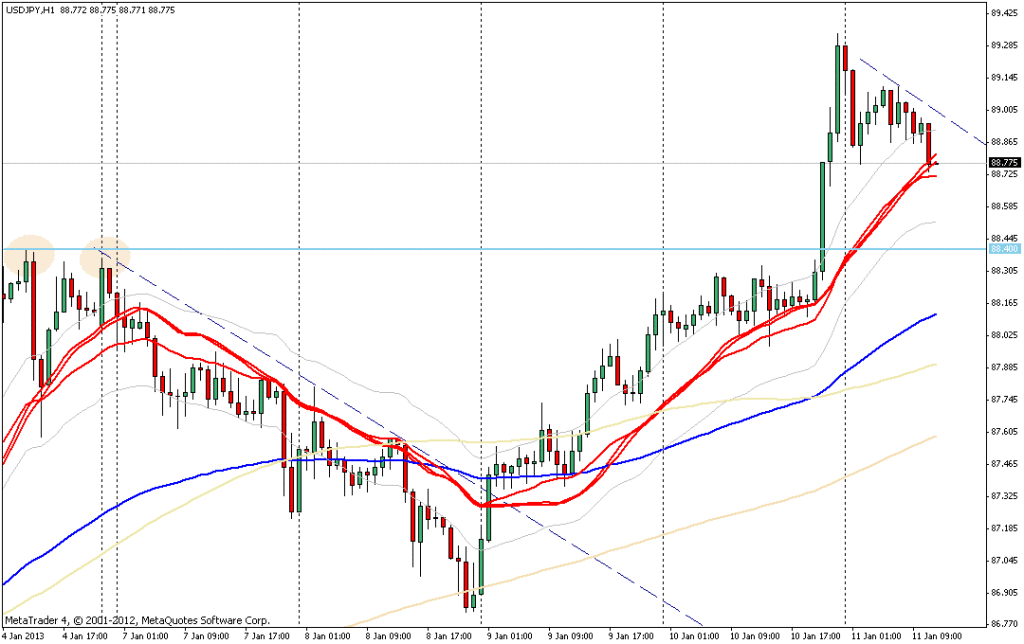The image size is (1024, 644).
Task: Select the current price label 88.775
Action: pyautogui.click(x=1002, y=162)
